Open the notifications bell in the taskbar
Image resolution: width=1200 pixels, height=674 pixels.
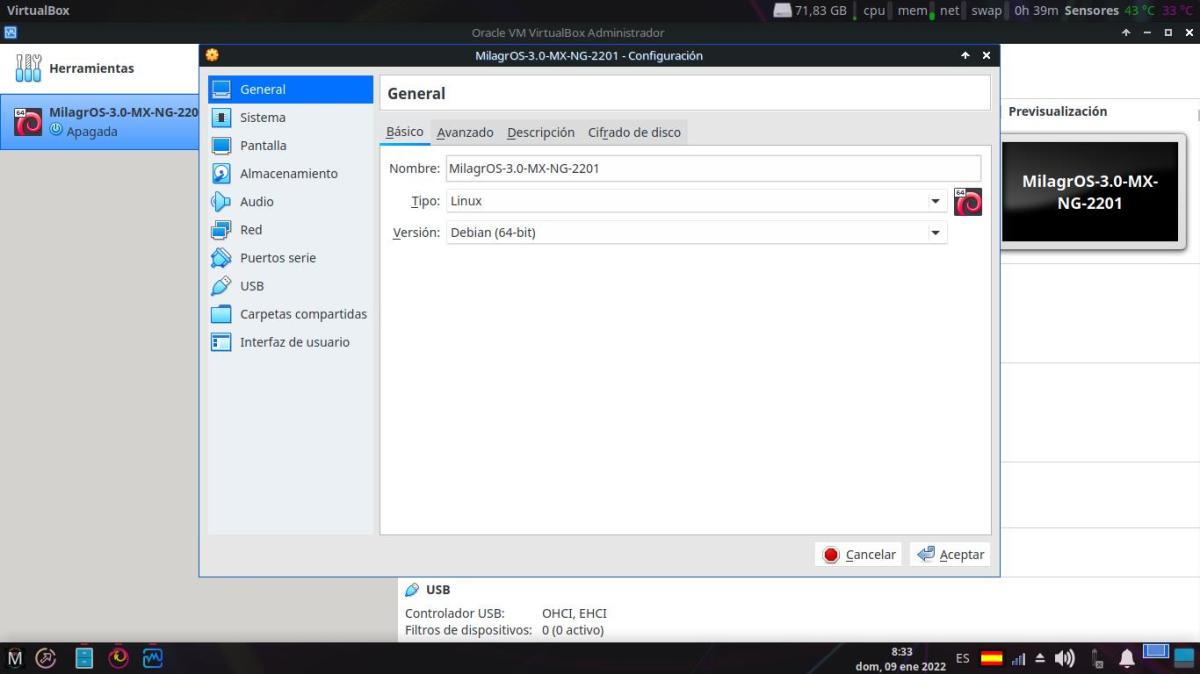point(1126,658)
